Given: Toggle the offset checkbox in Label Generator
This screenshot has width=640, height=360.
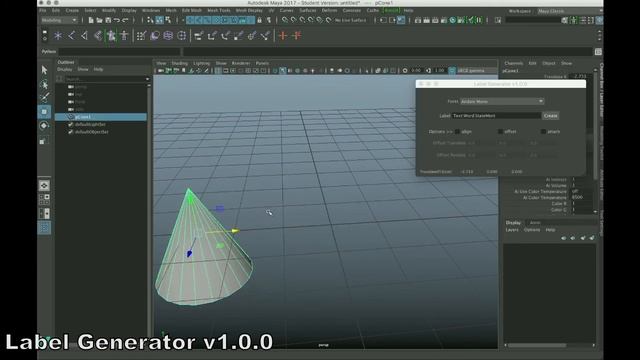Looking at the screenshot, I should point(500,131).
